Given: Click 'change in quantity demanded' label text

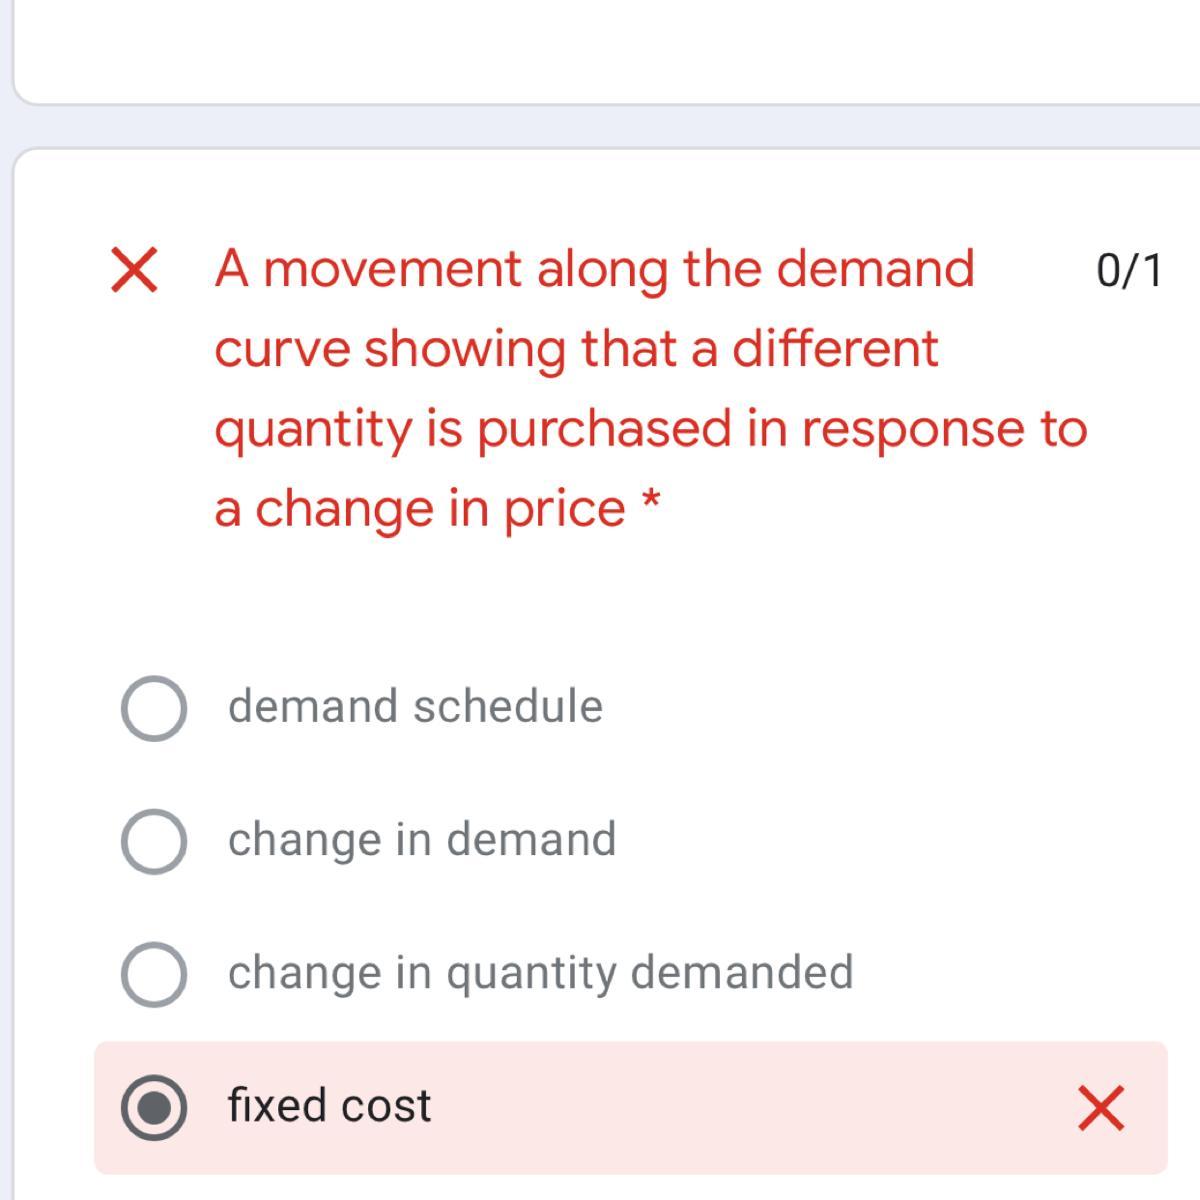Looking at the screenshot, I should click(540, 972).
